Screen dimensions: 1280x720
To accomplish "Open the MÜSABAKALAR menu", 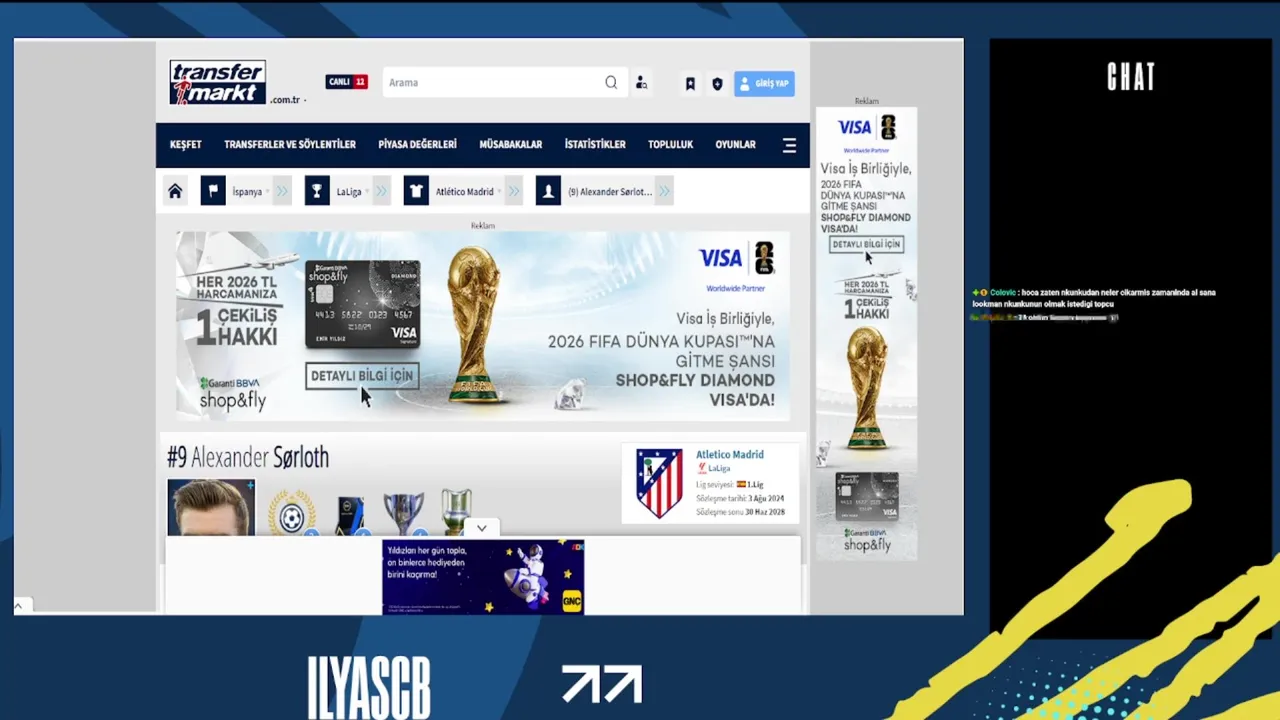I will [x=510, y=145].
